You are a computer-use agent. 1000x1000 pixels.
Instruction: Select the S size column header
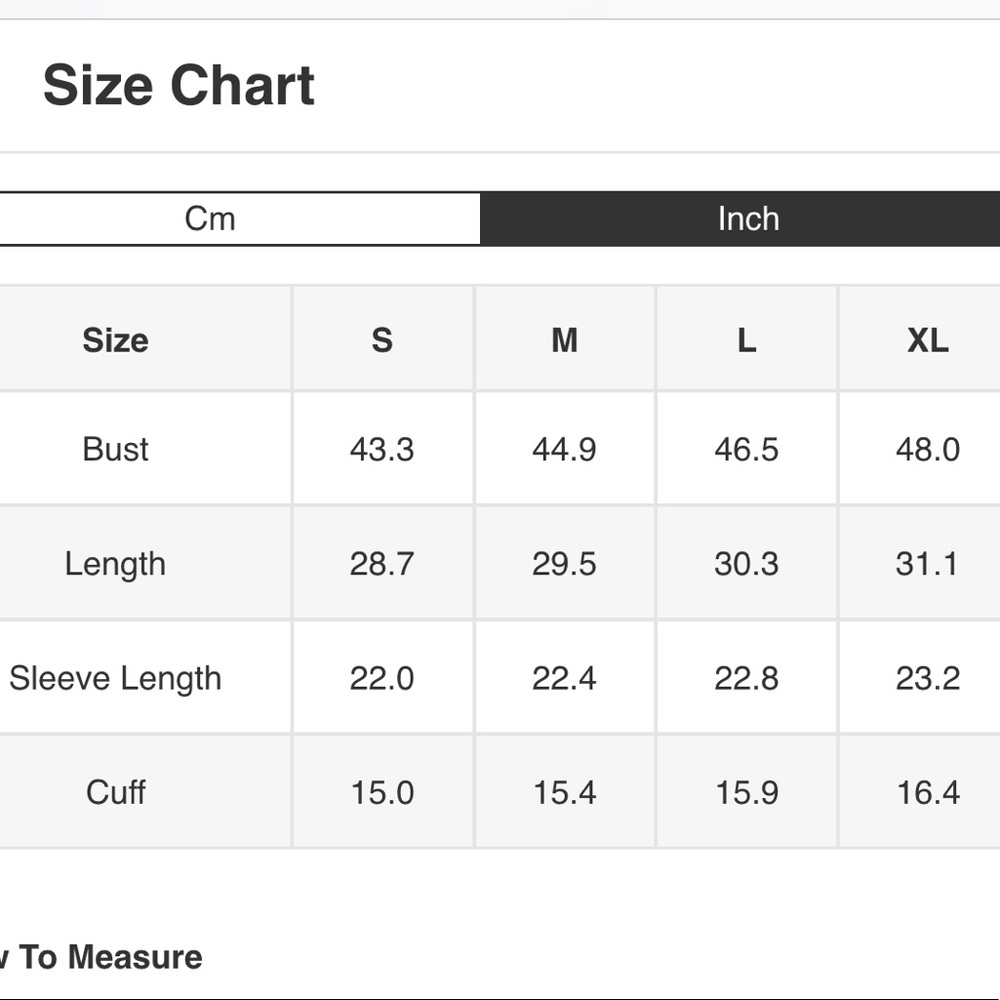tap(382, 340)
